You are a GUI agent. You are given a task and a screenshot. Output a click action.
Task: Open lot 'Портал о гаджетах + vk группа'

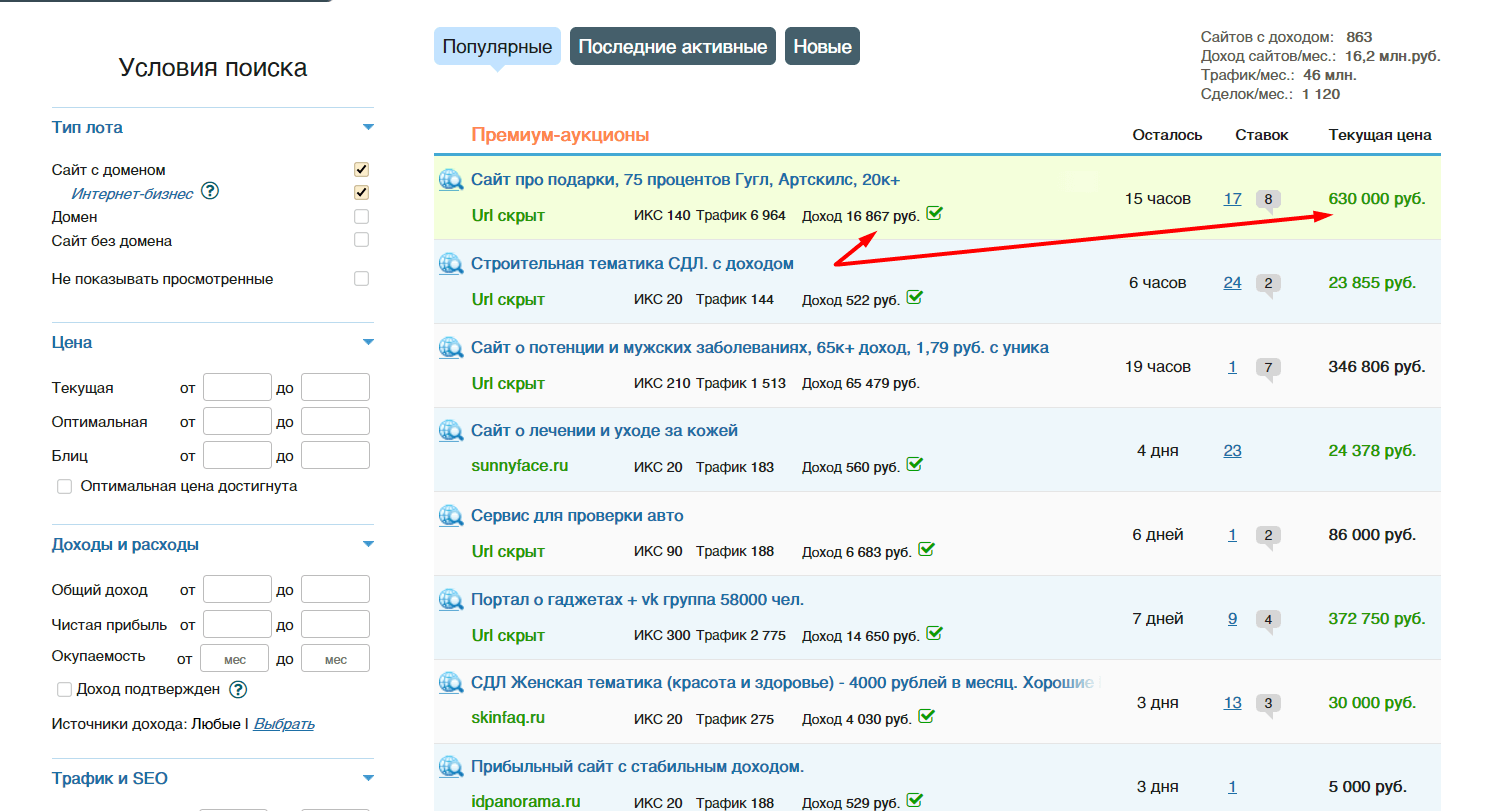click(637, 600)
